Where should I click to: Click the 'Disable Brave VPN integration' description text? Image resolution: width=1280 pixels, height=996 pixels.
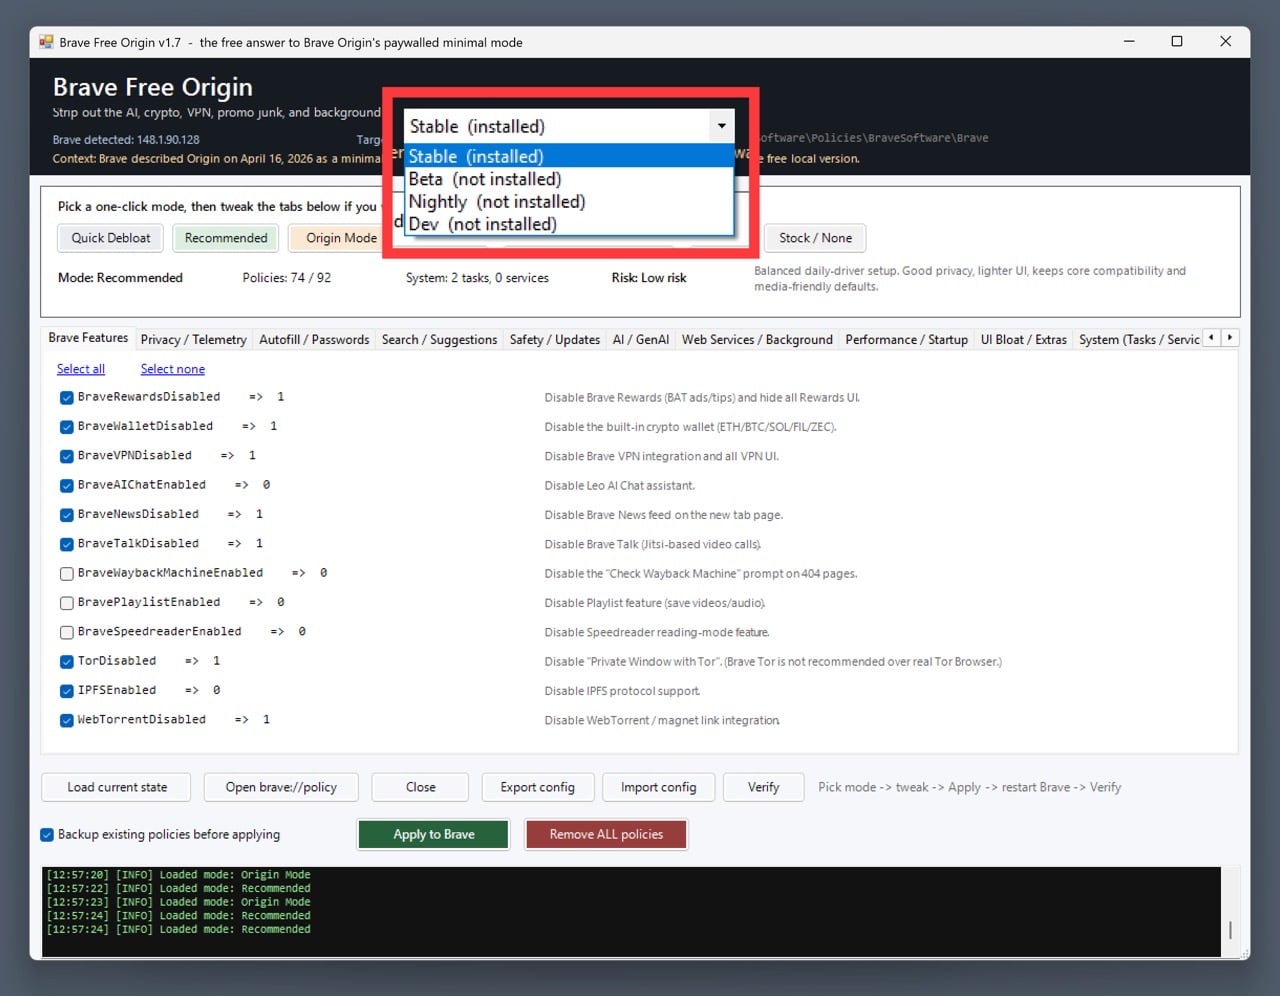point(662,456)
